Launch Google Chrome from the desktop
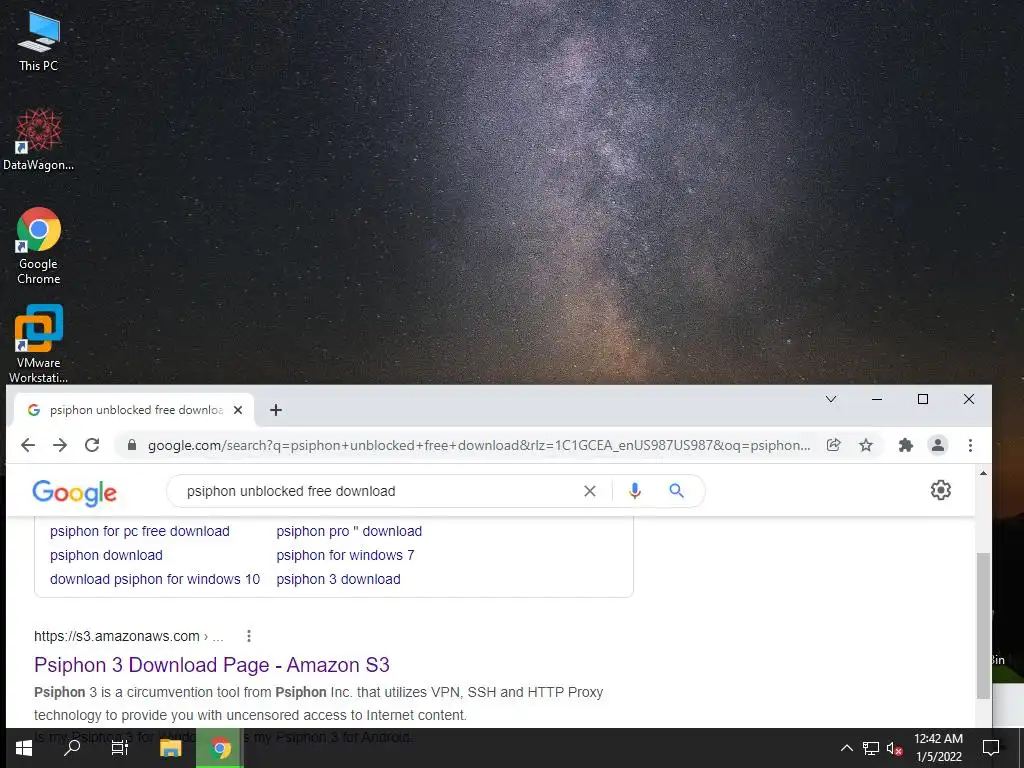 39,246
